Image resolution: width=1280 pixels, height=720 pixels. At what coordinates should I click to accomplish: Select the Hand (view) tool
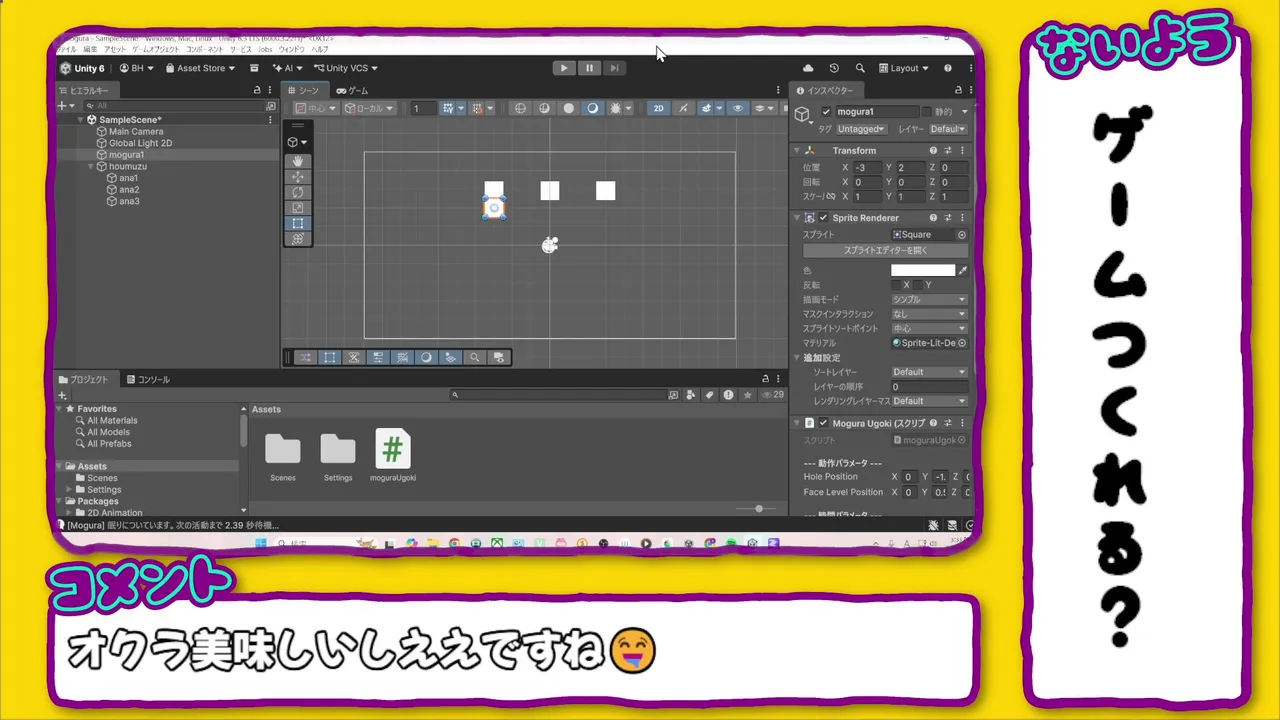(x=298, y=161)
